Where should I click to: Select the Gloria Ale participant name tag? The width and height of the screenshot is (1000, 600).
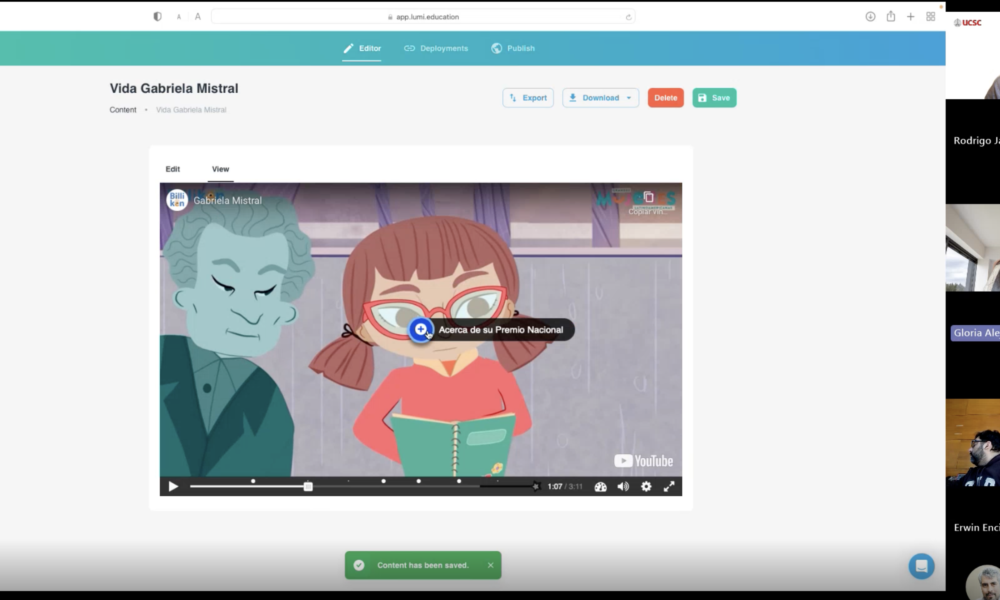tap(975, 333)
